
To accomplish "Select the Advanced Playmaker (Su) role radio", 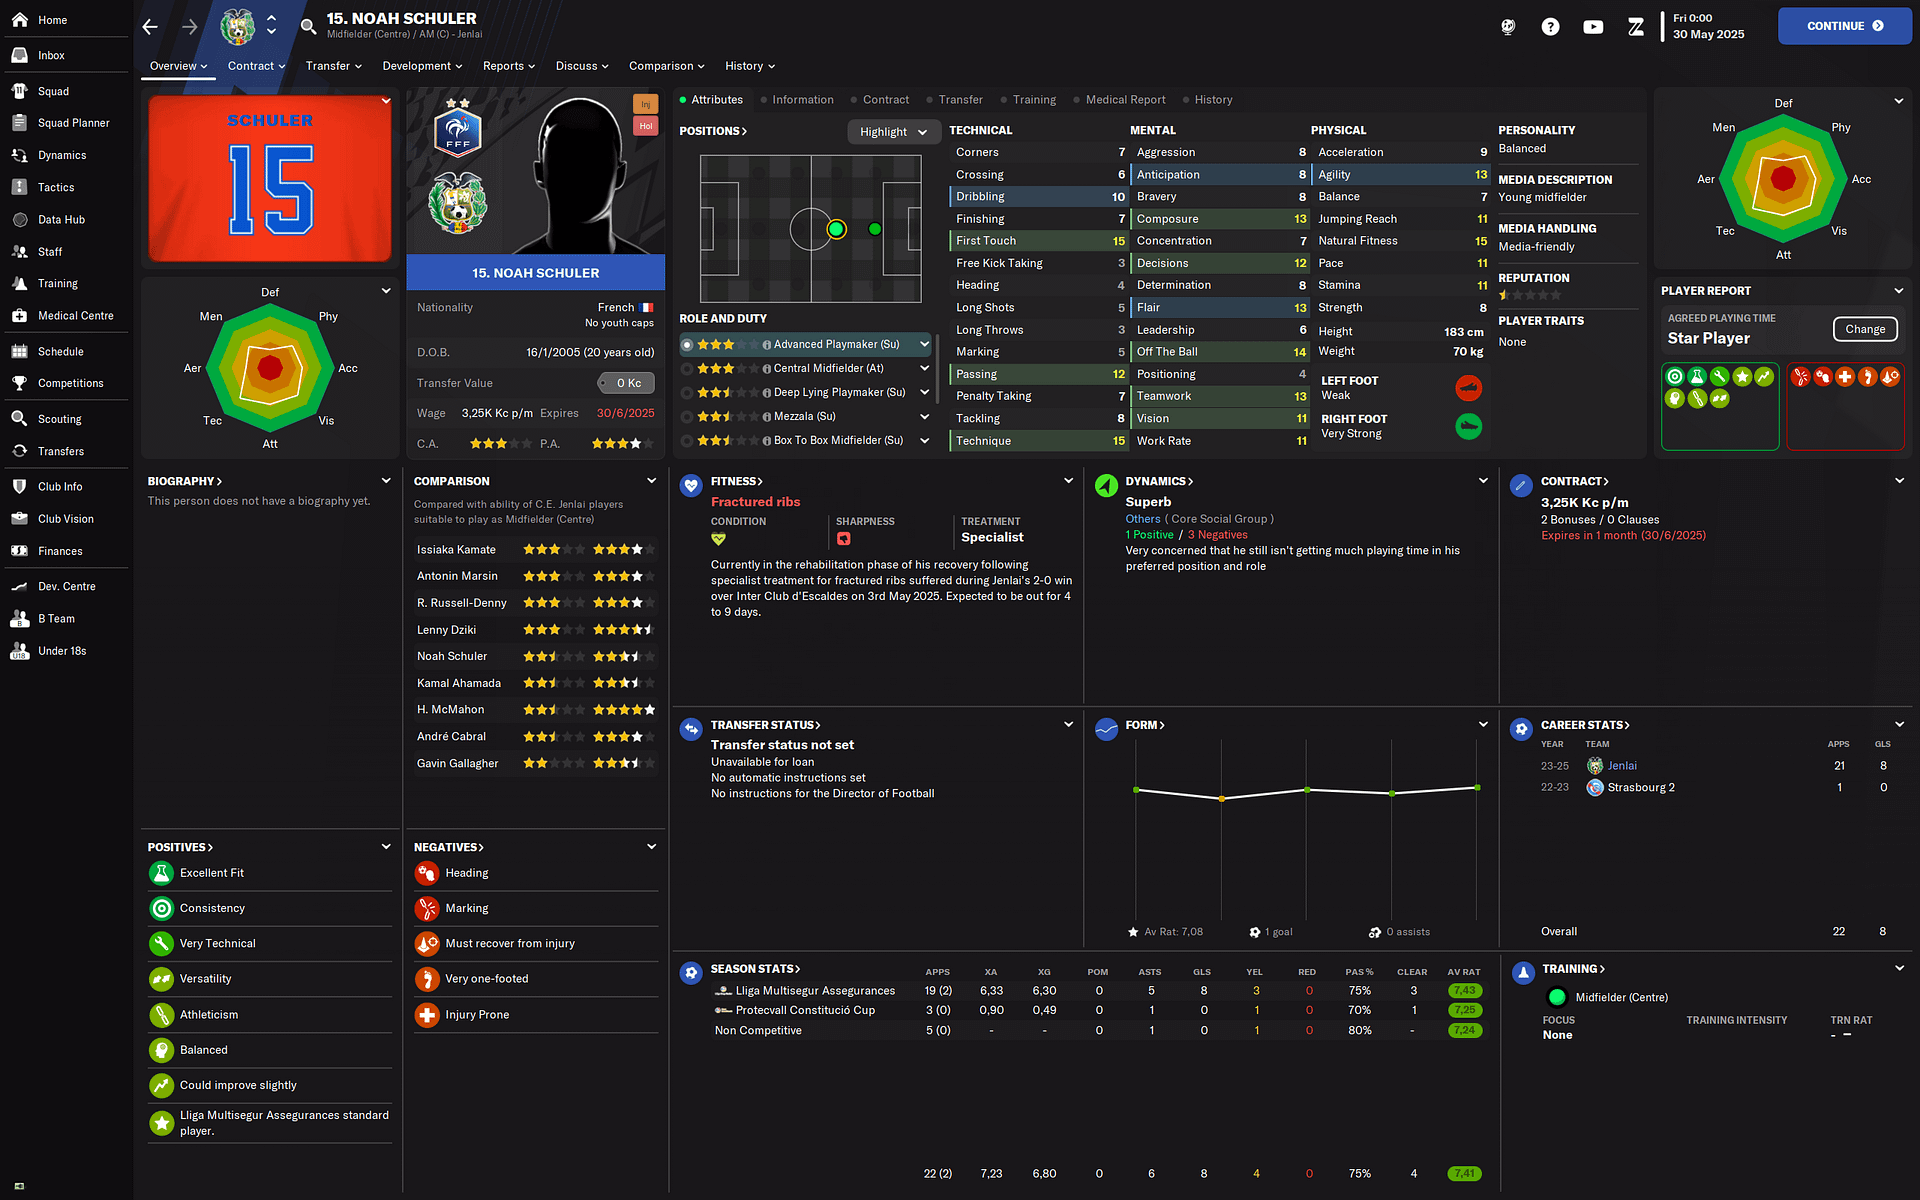I will pos(687,345).
